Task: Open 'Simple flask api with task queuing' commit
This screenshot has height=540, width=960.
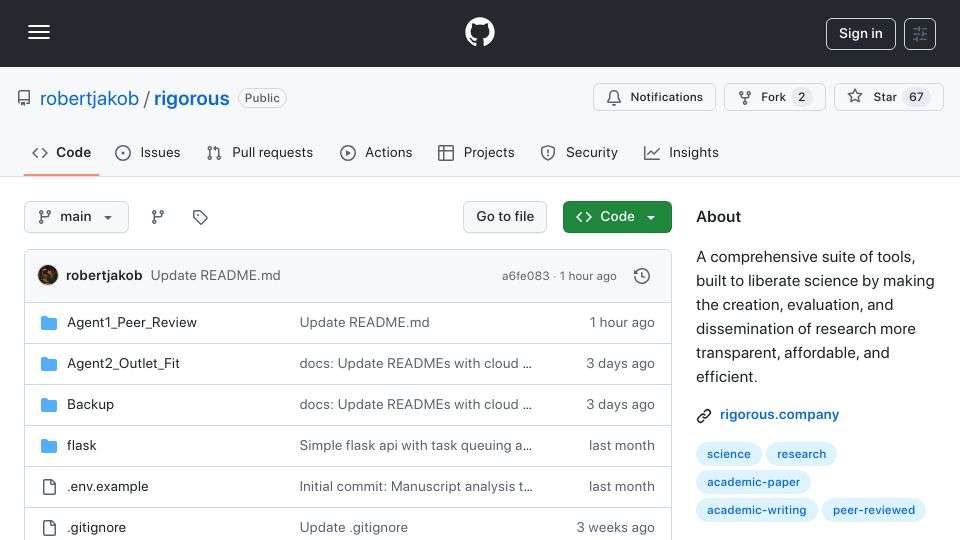Action: [416, 446]
